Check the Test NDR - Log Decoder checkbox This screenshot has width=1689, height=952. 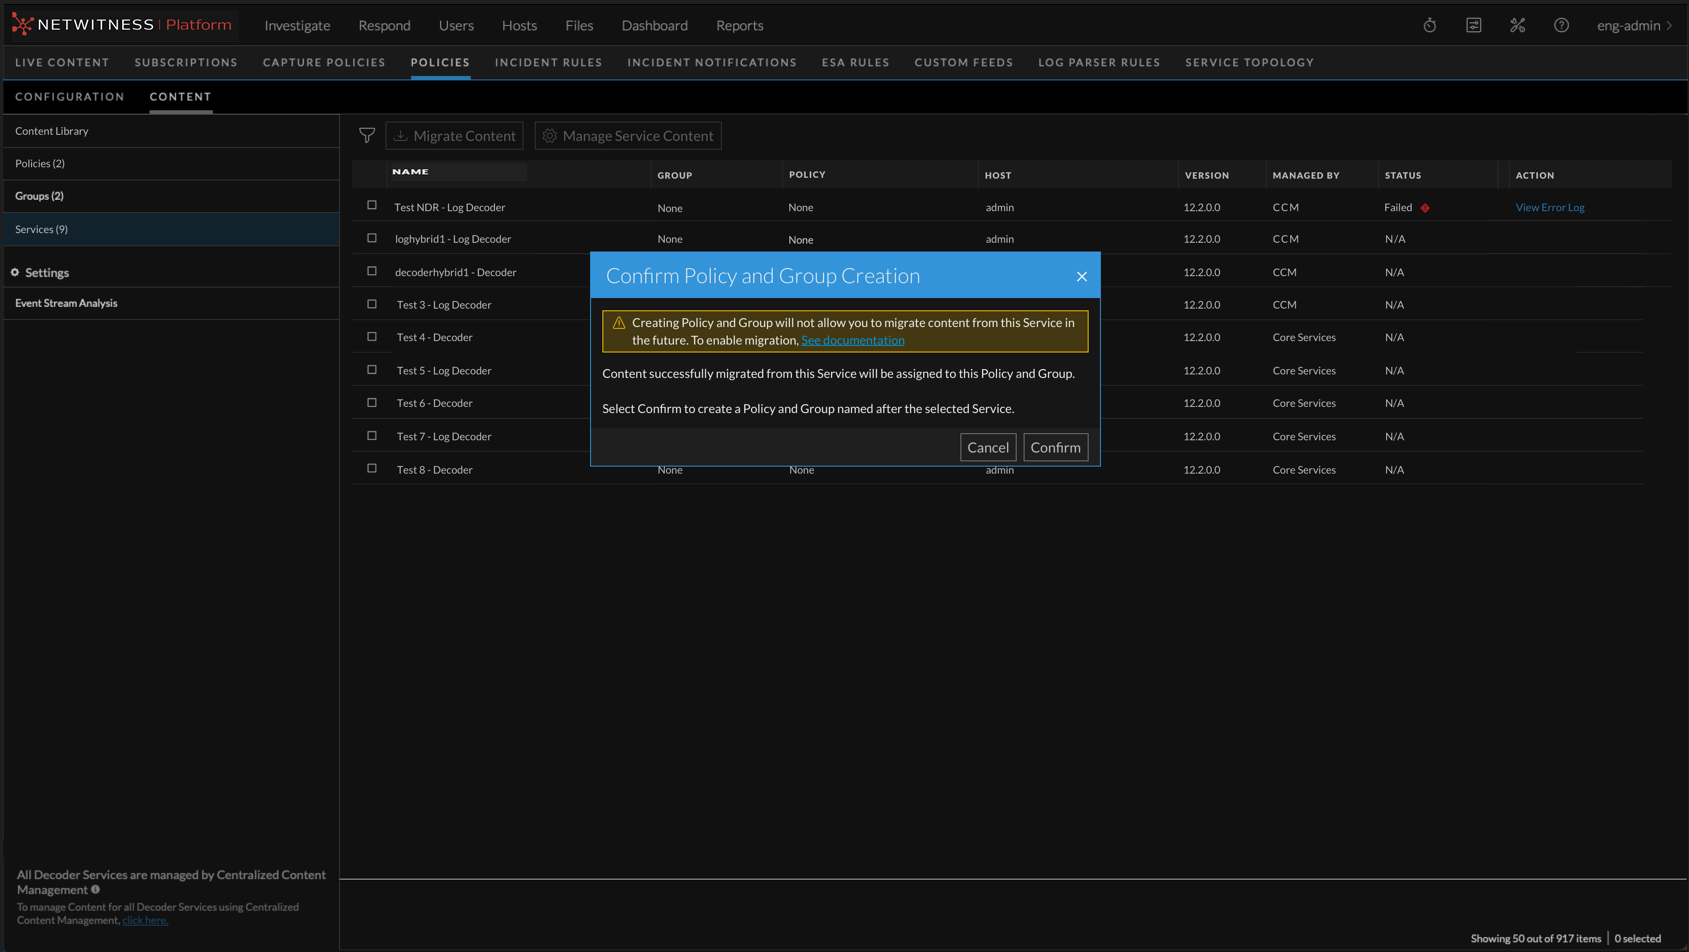[372, 205]
